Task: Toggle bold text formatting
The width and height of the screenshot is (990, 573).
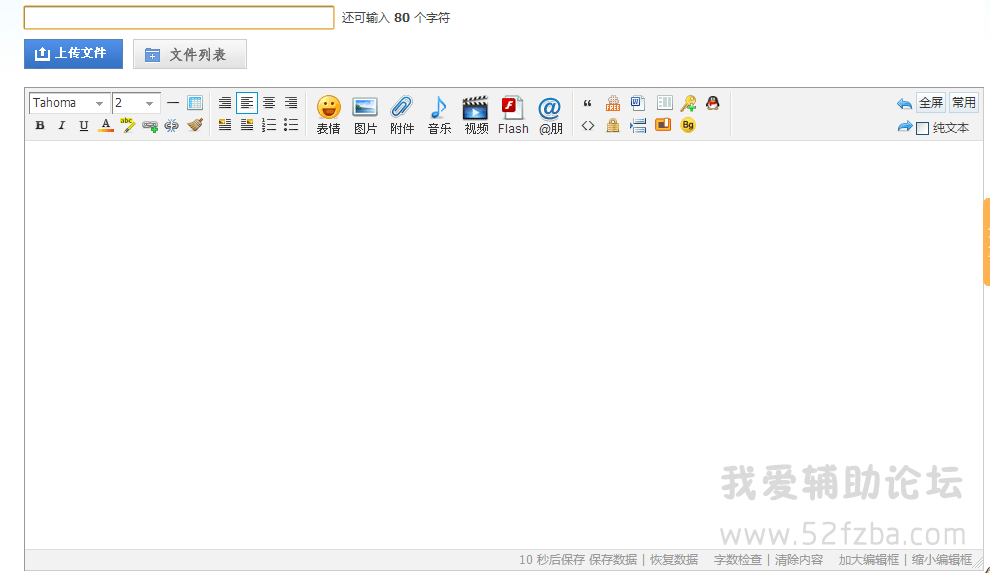Action: pyautogui.click(x=40, y=125)
